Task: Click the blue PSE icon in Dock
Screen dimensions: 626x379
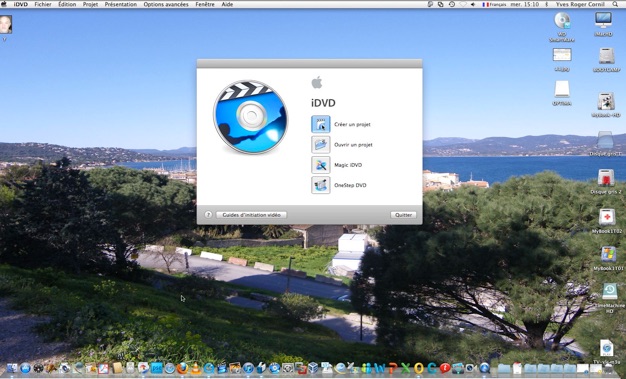Action: tap(156, 368)
